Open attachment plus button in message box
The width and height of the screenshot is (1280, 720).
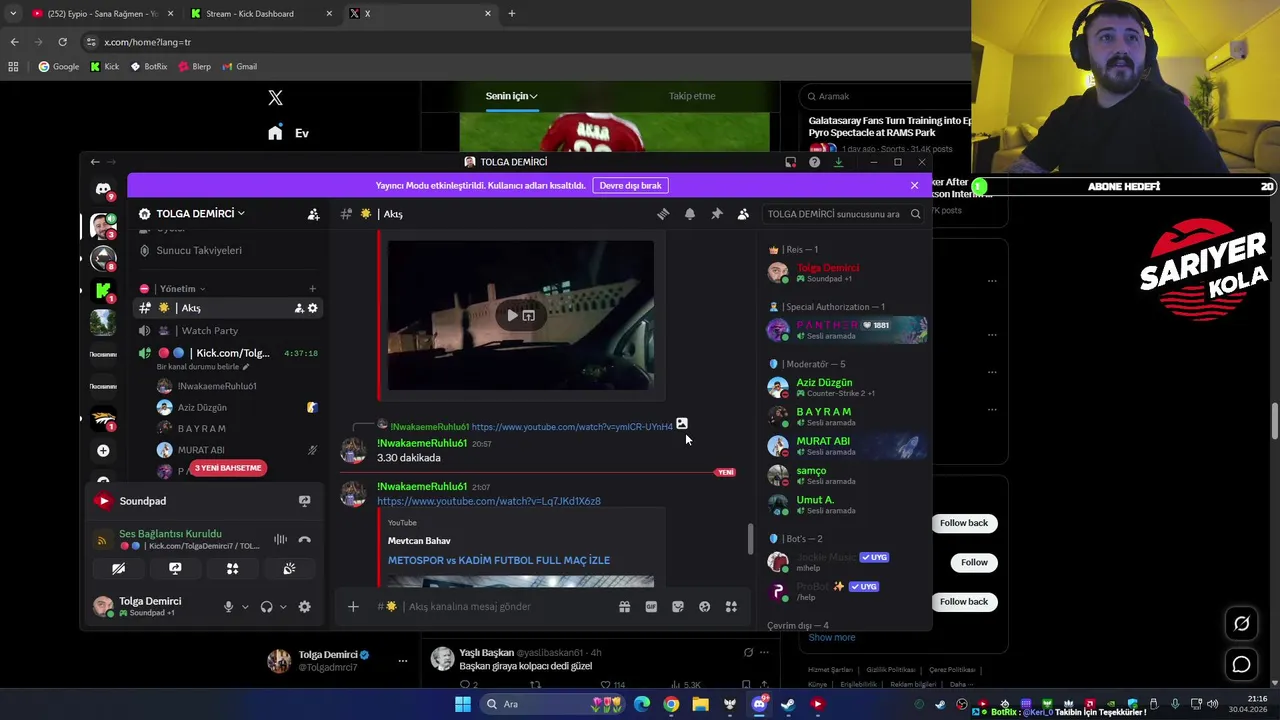tap(353, 607)
